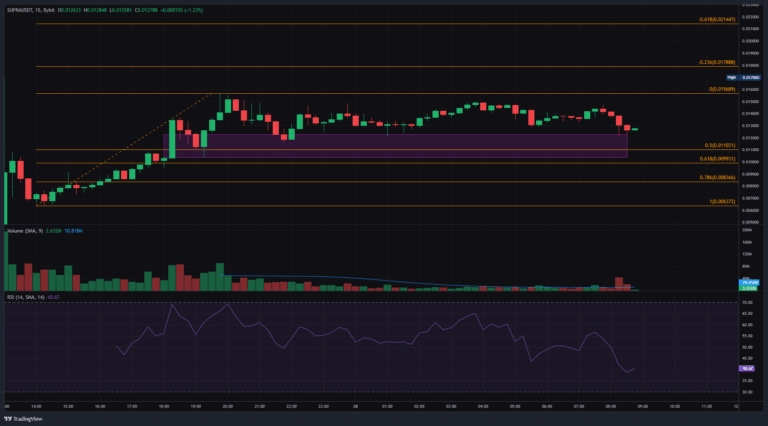Click the 20:00 mark on time axis
Image resolution: width=768 pixels, height=426 pixels.
coord(227,407)
